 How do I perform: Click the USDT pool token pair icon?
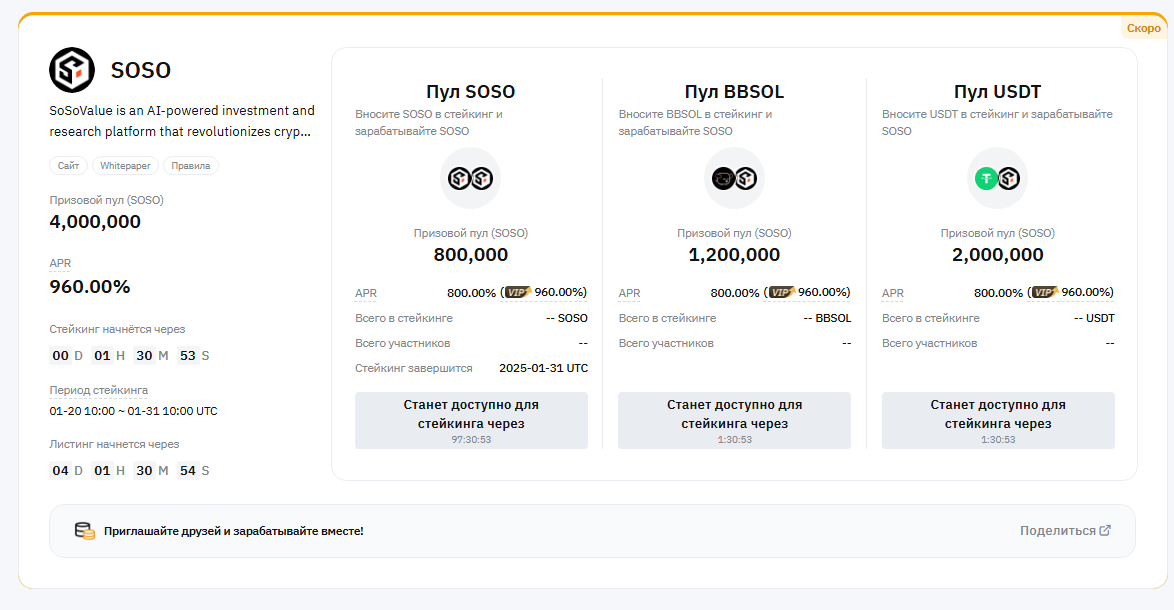coord(997,178)
